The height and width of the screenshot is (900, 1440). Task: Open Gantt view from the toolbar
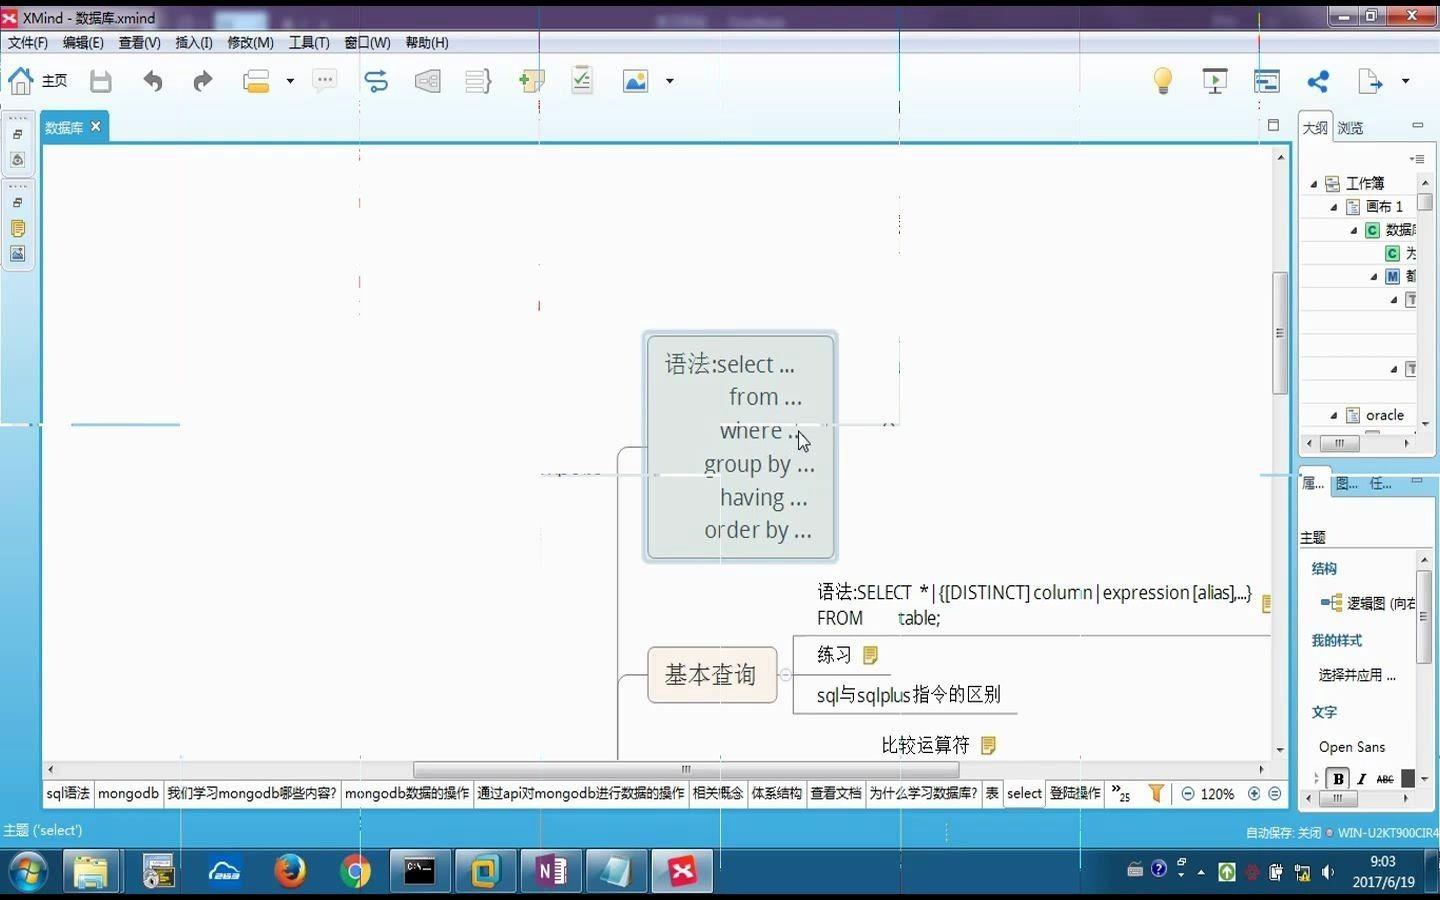(1266, 81)
